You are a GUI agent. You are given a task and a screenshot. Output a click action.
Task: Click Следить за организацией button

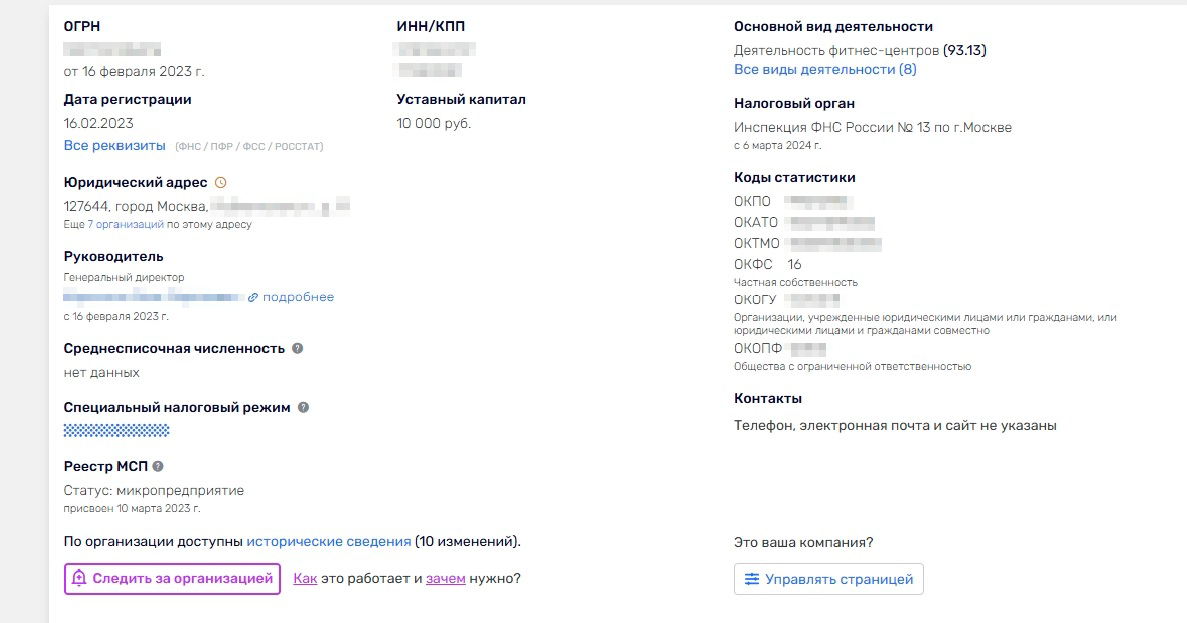[x=173, y=579]
